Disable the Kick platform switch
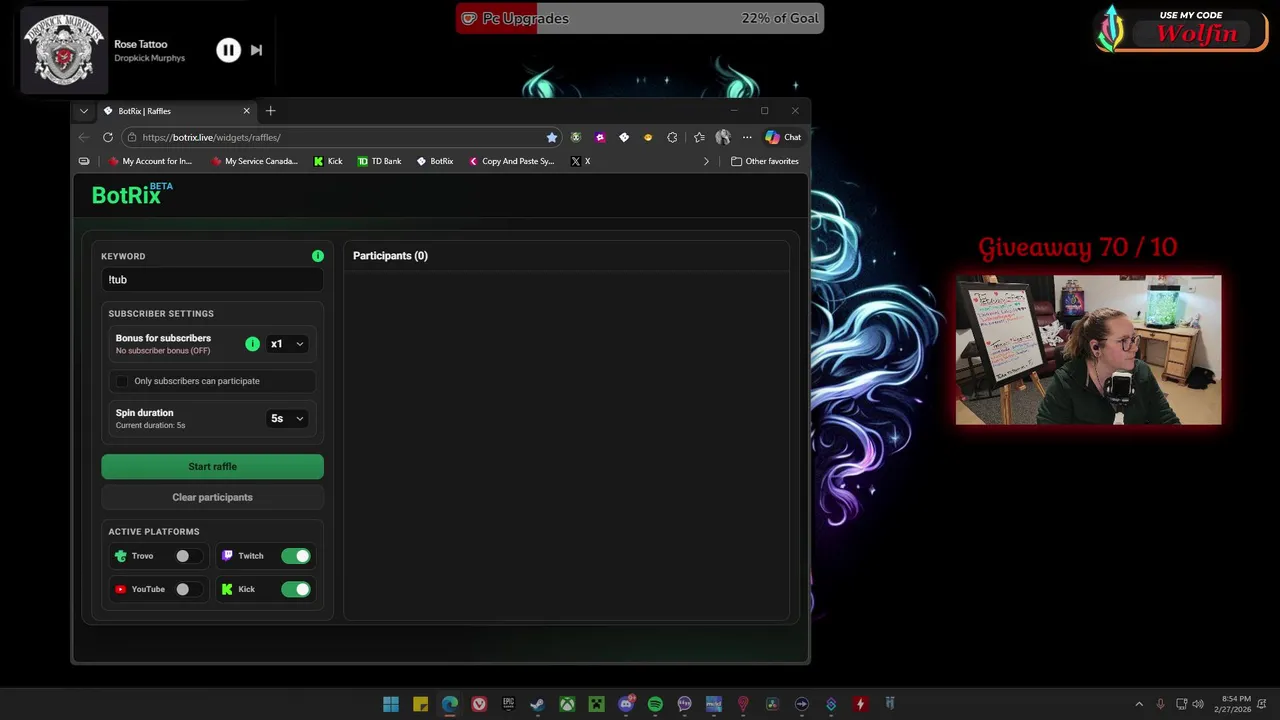 (296, 589)
